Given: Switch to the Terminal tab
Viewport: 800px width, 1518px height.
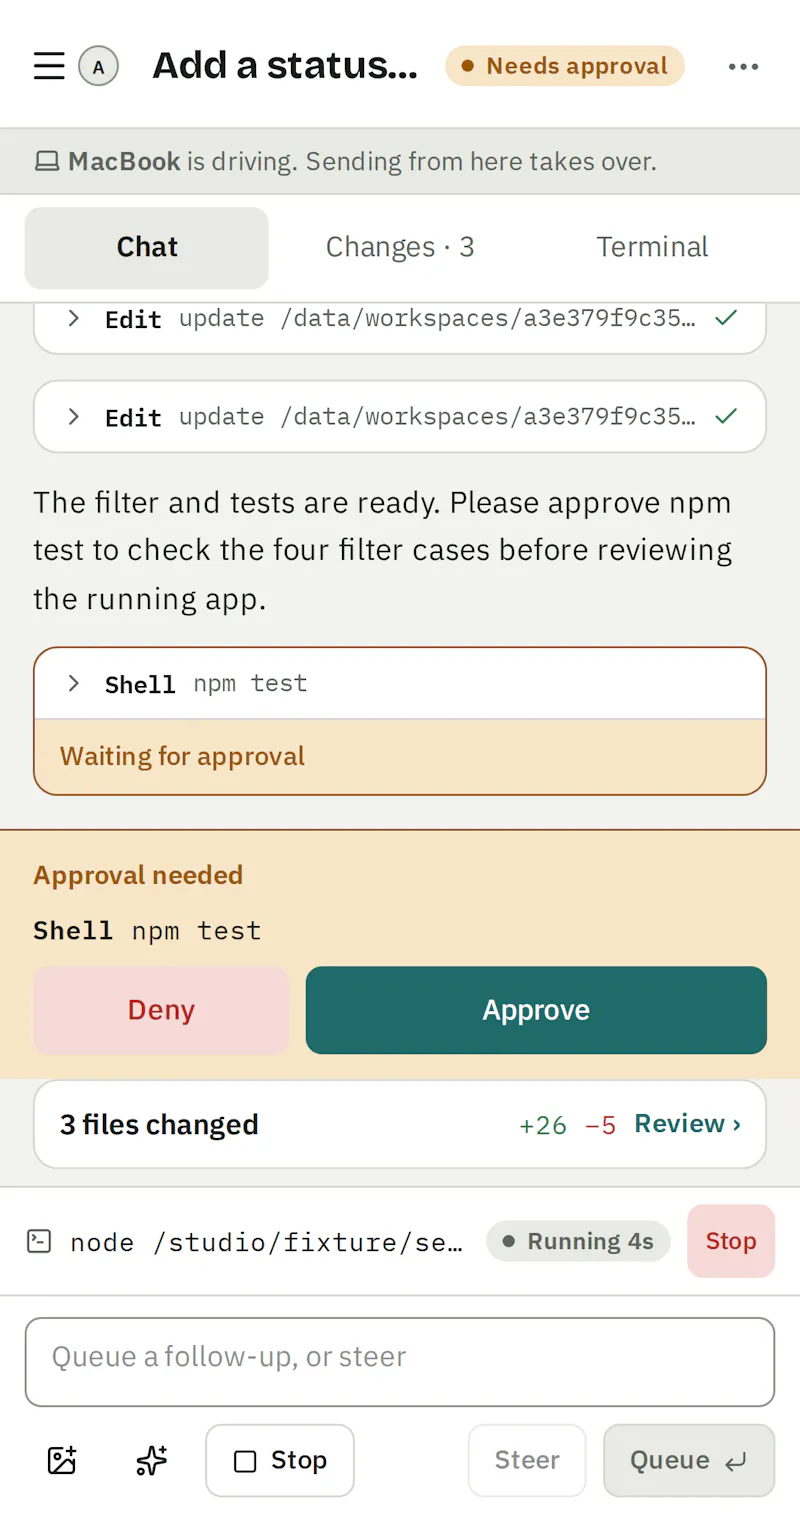Looking at the screenshot, I should (x=652, y=247).
